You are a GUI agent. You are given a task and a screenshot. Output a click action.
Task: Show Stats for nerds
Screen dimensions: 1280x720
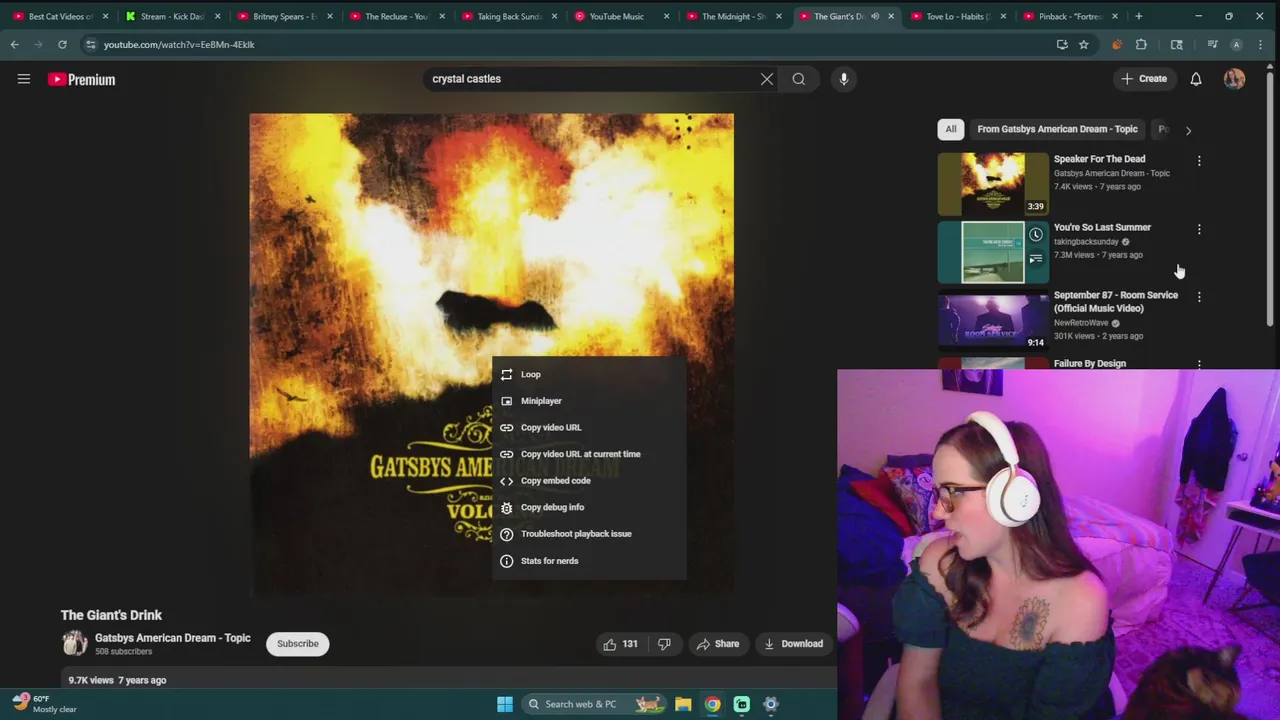click(x=589, y=561)
